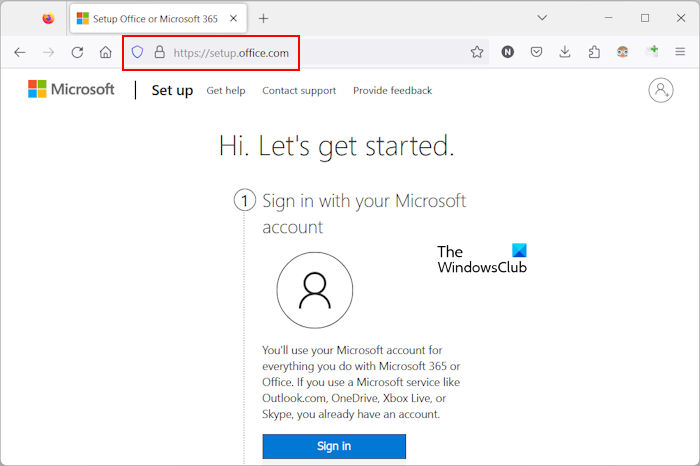Minimize the Firefox window

608,18
